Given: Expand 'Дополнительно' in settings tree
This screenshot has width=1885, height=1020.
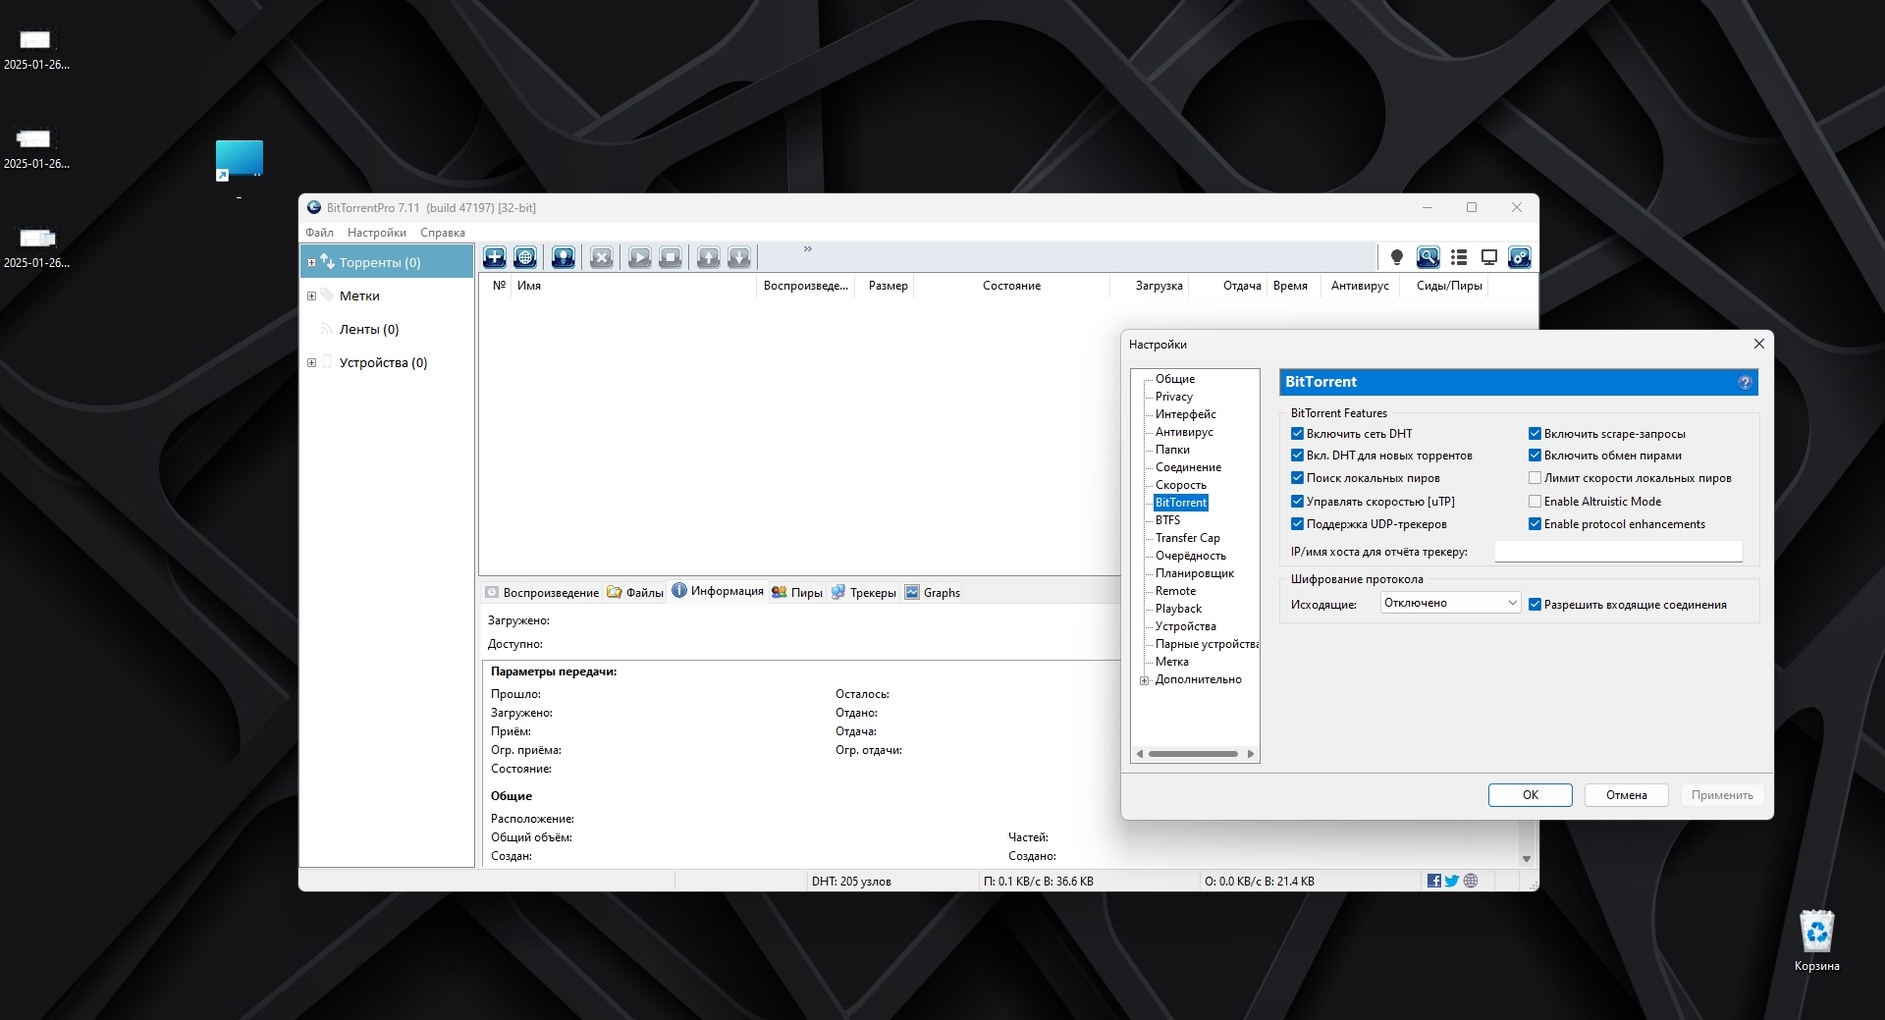Looking at the screenshot, I should (1144, 680).
